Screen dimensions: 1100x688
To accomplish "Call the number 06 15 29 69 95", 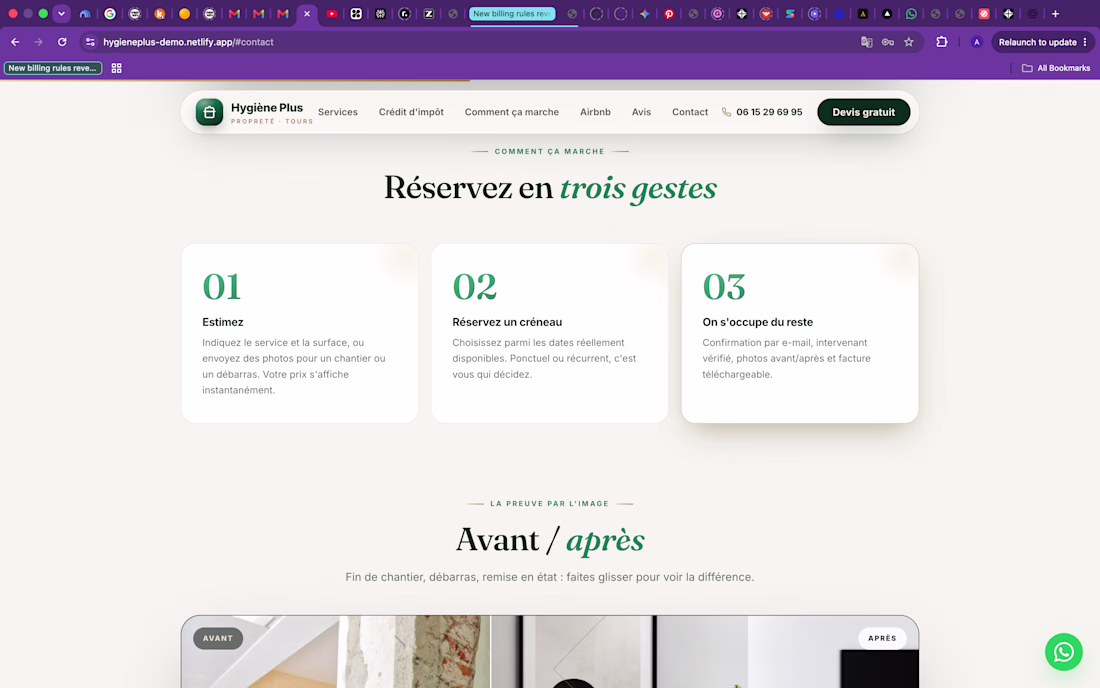I will [x=769, y=112].
